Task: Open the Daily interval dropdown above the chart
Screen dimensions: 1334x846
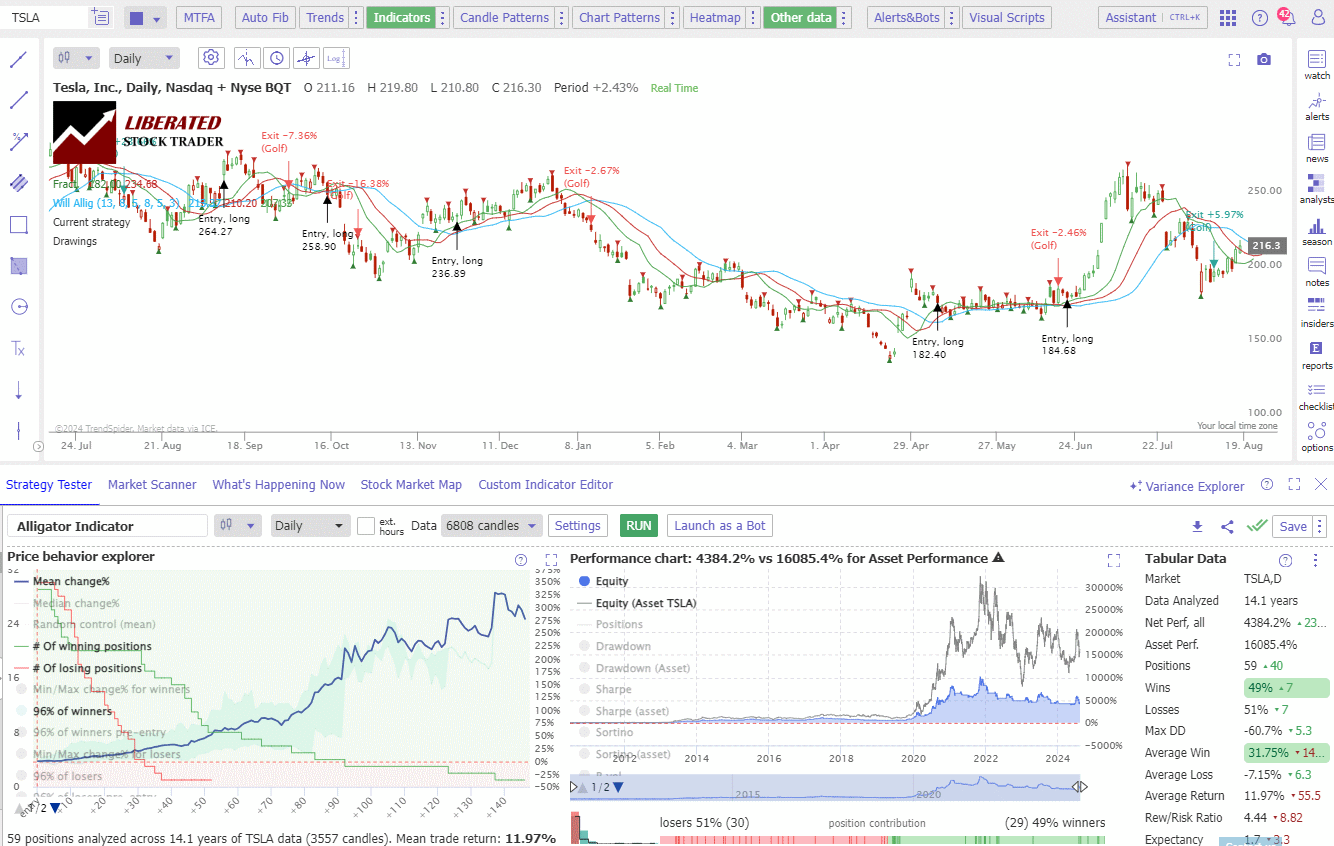Action: tap(143, 57)
